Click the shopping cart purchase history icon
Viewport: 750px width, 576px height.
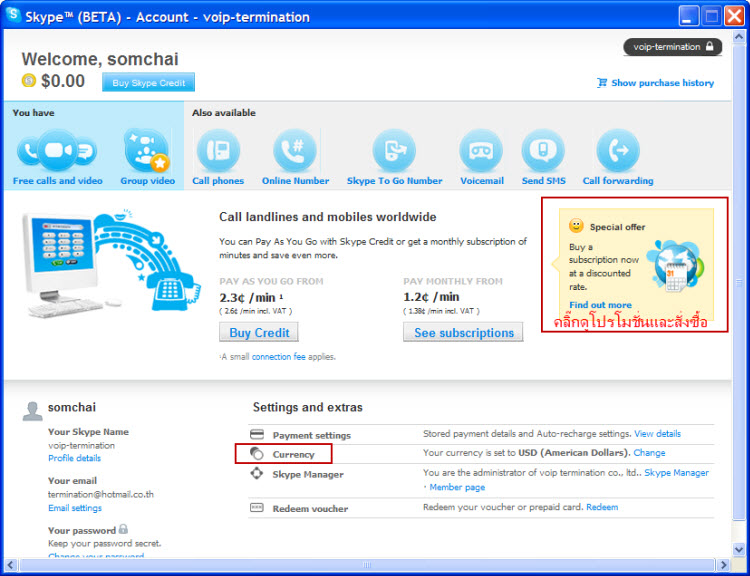point(601,83)
